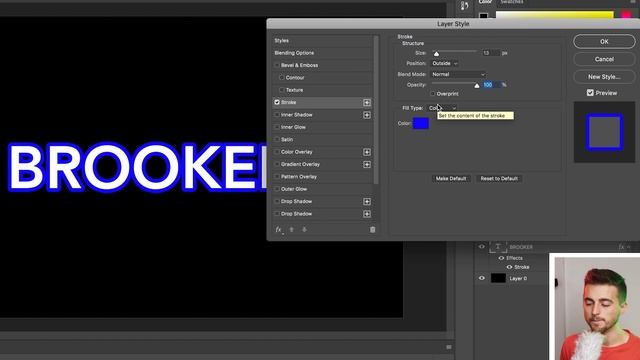Image resolution: width=640 pixels, height=360 pixels.
Task: Enable Pattern Overlay checkbox
Action: pyautogui.click(x=277, y=177)
